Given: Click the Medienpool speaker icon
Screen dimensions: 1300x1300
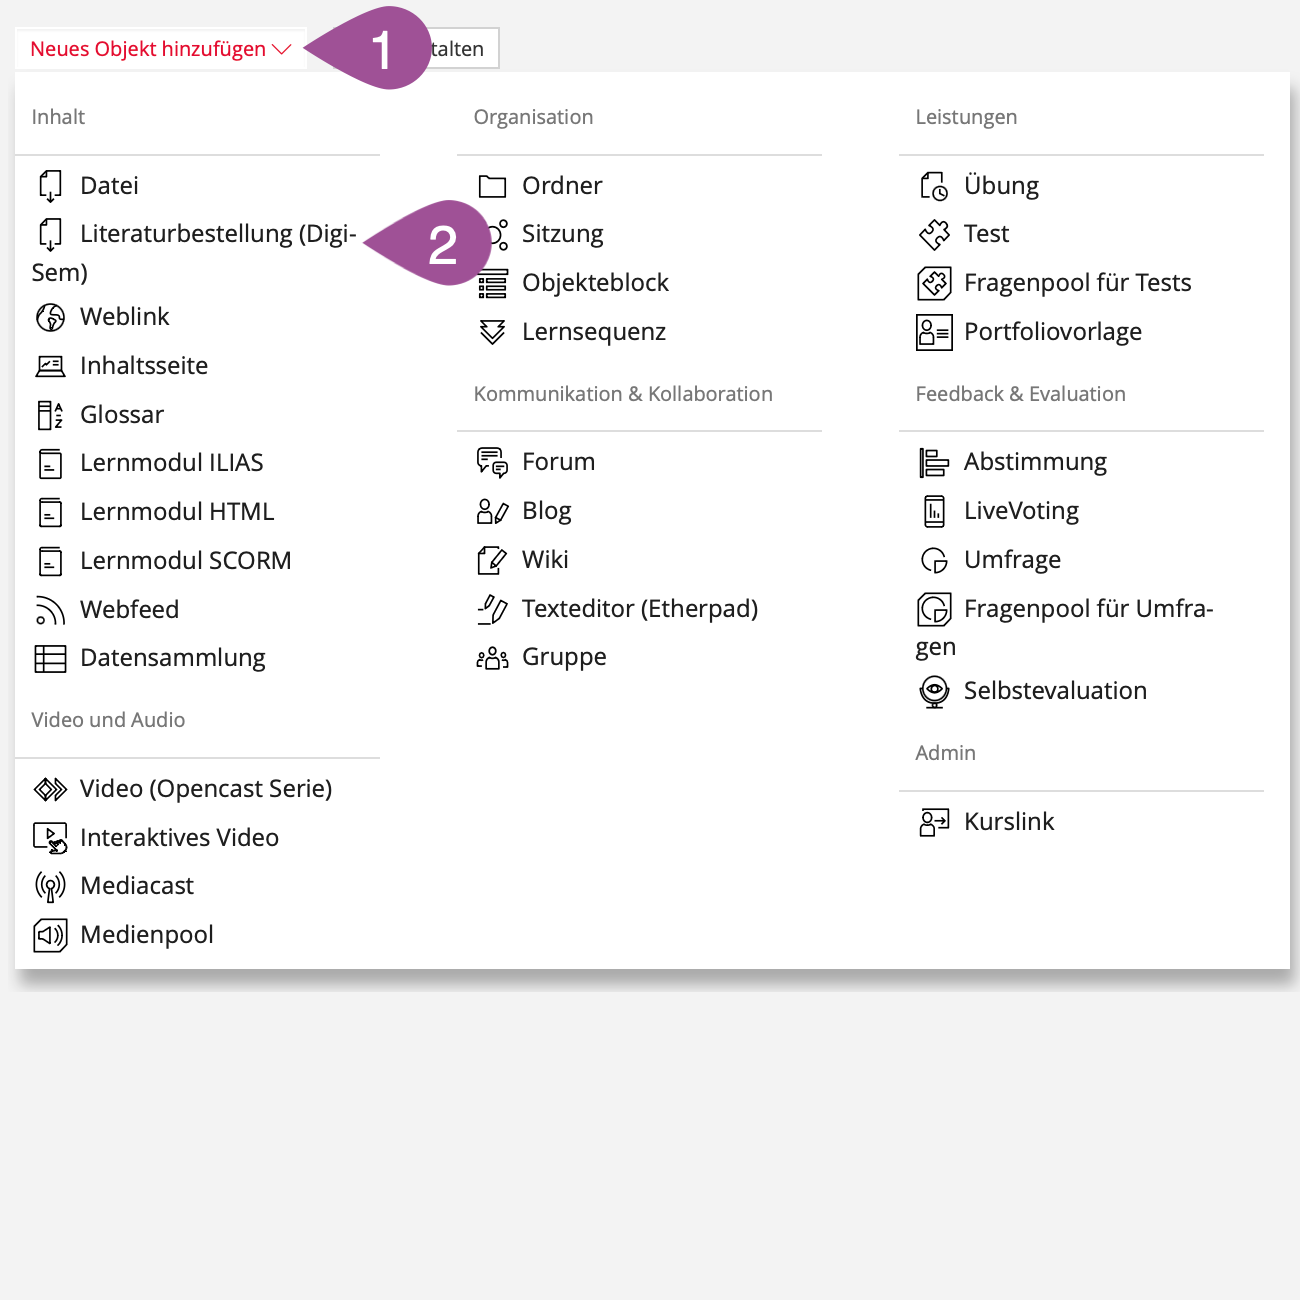Looking at the screenshot, I should pos(50,935).
